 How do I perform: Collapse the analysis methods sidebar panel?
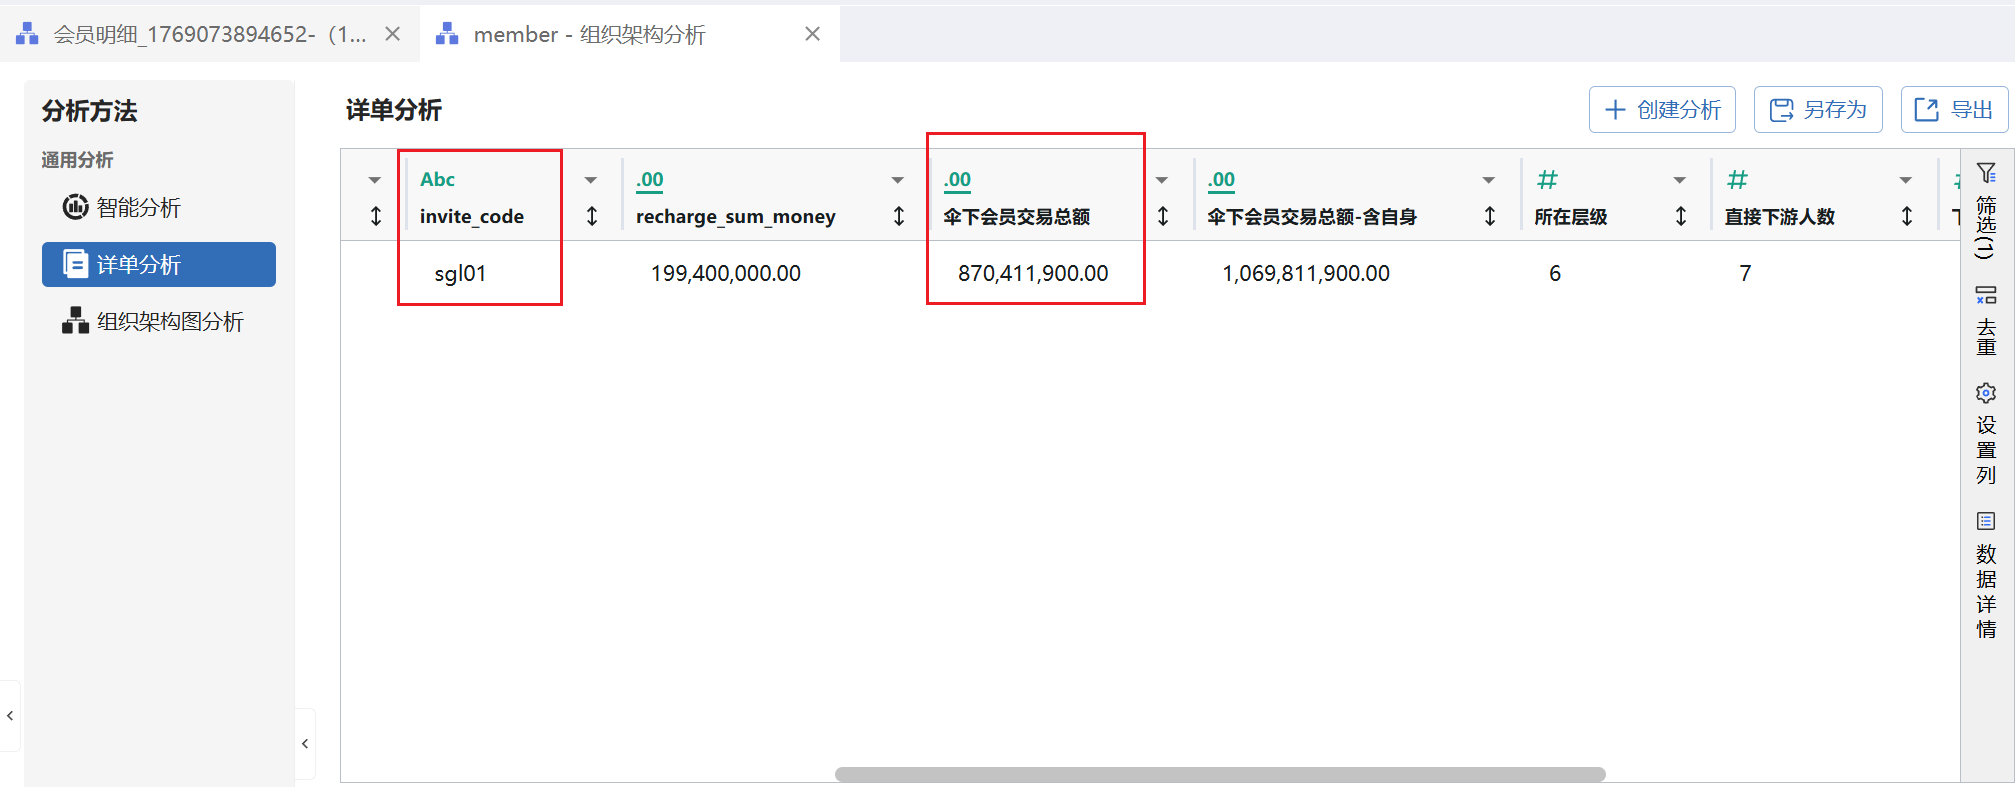tap(305, 743)
